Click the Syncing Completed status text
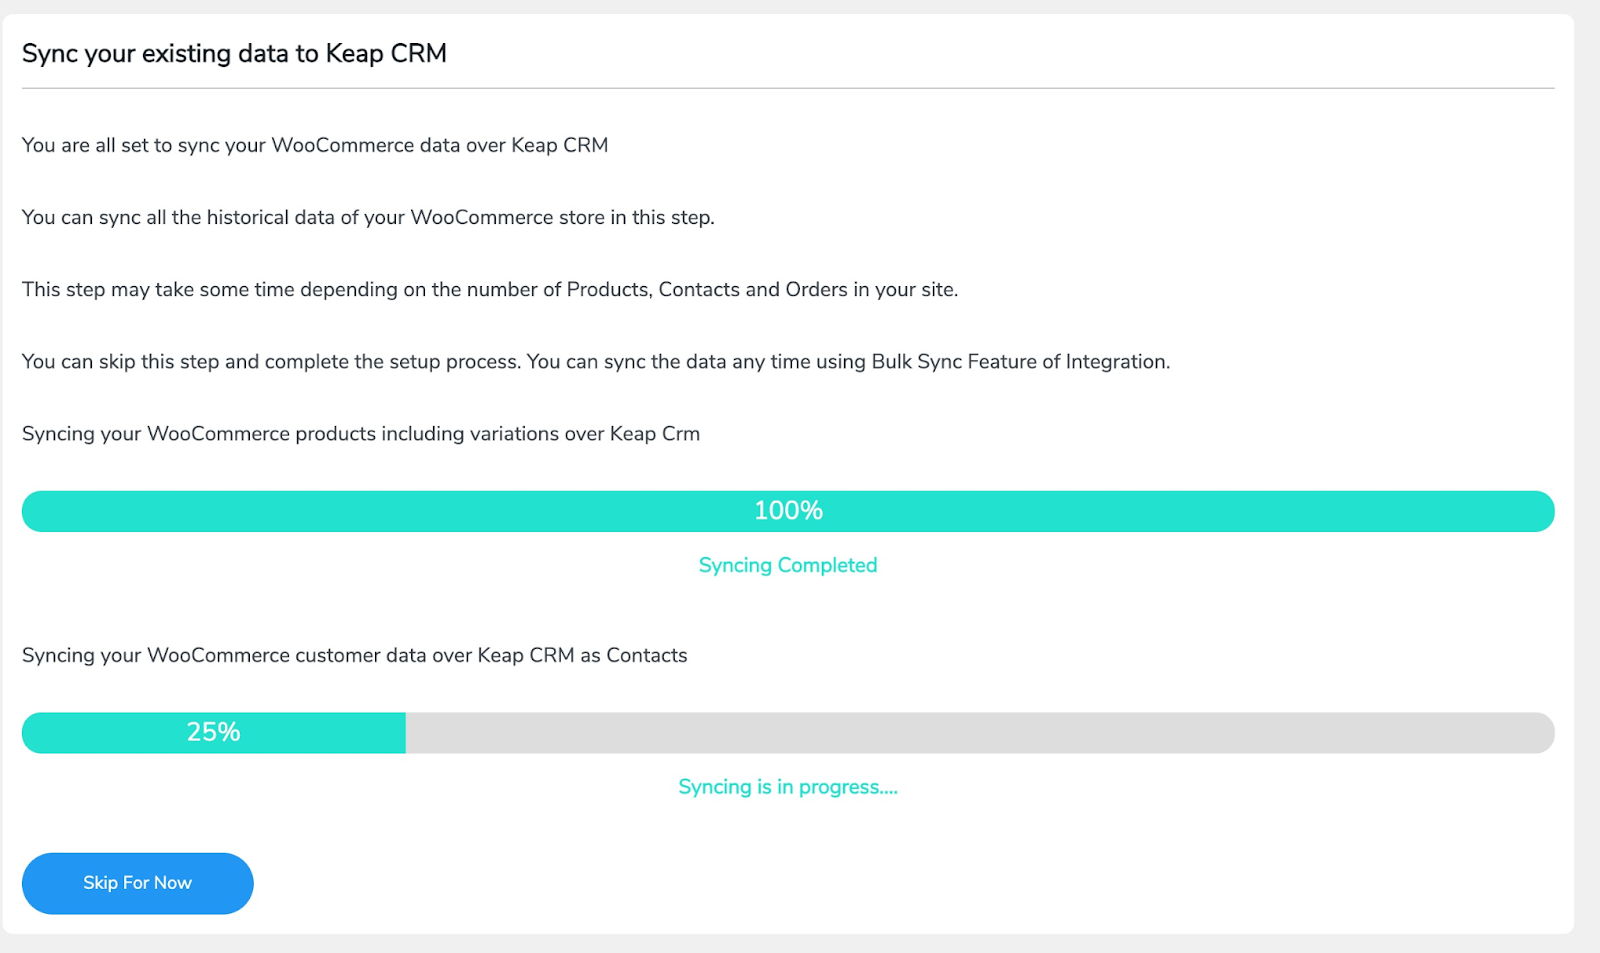This screenshot has height=953, width=1600. [x=788, y=565]
